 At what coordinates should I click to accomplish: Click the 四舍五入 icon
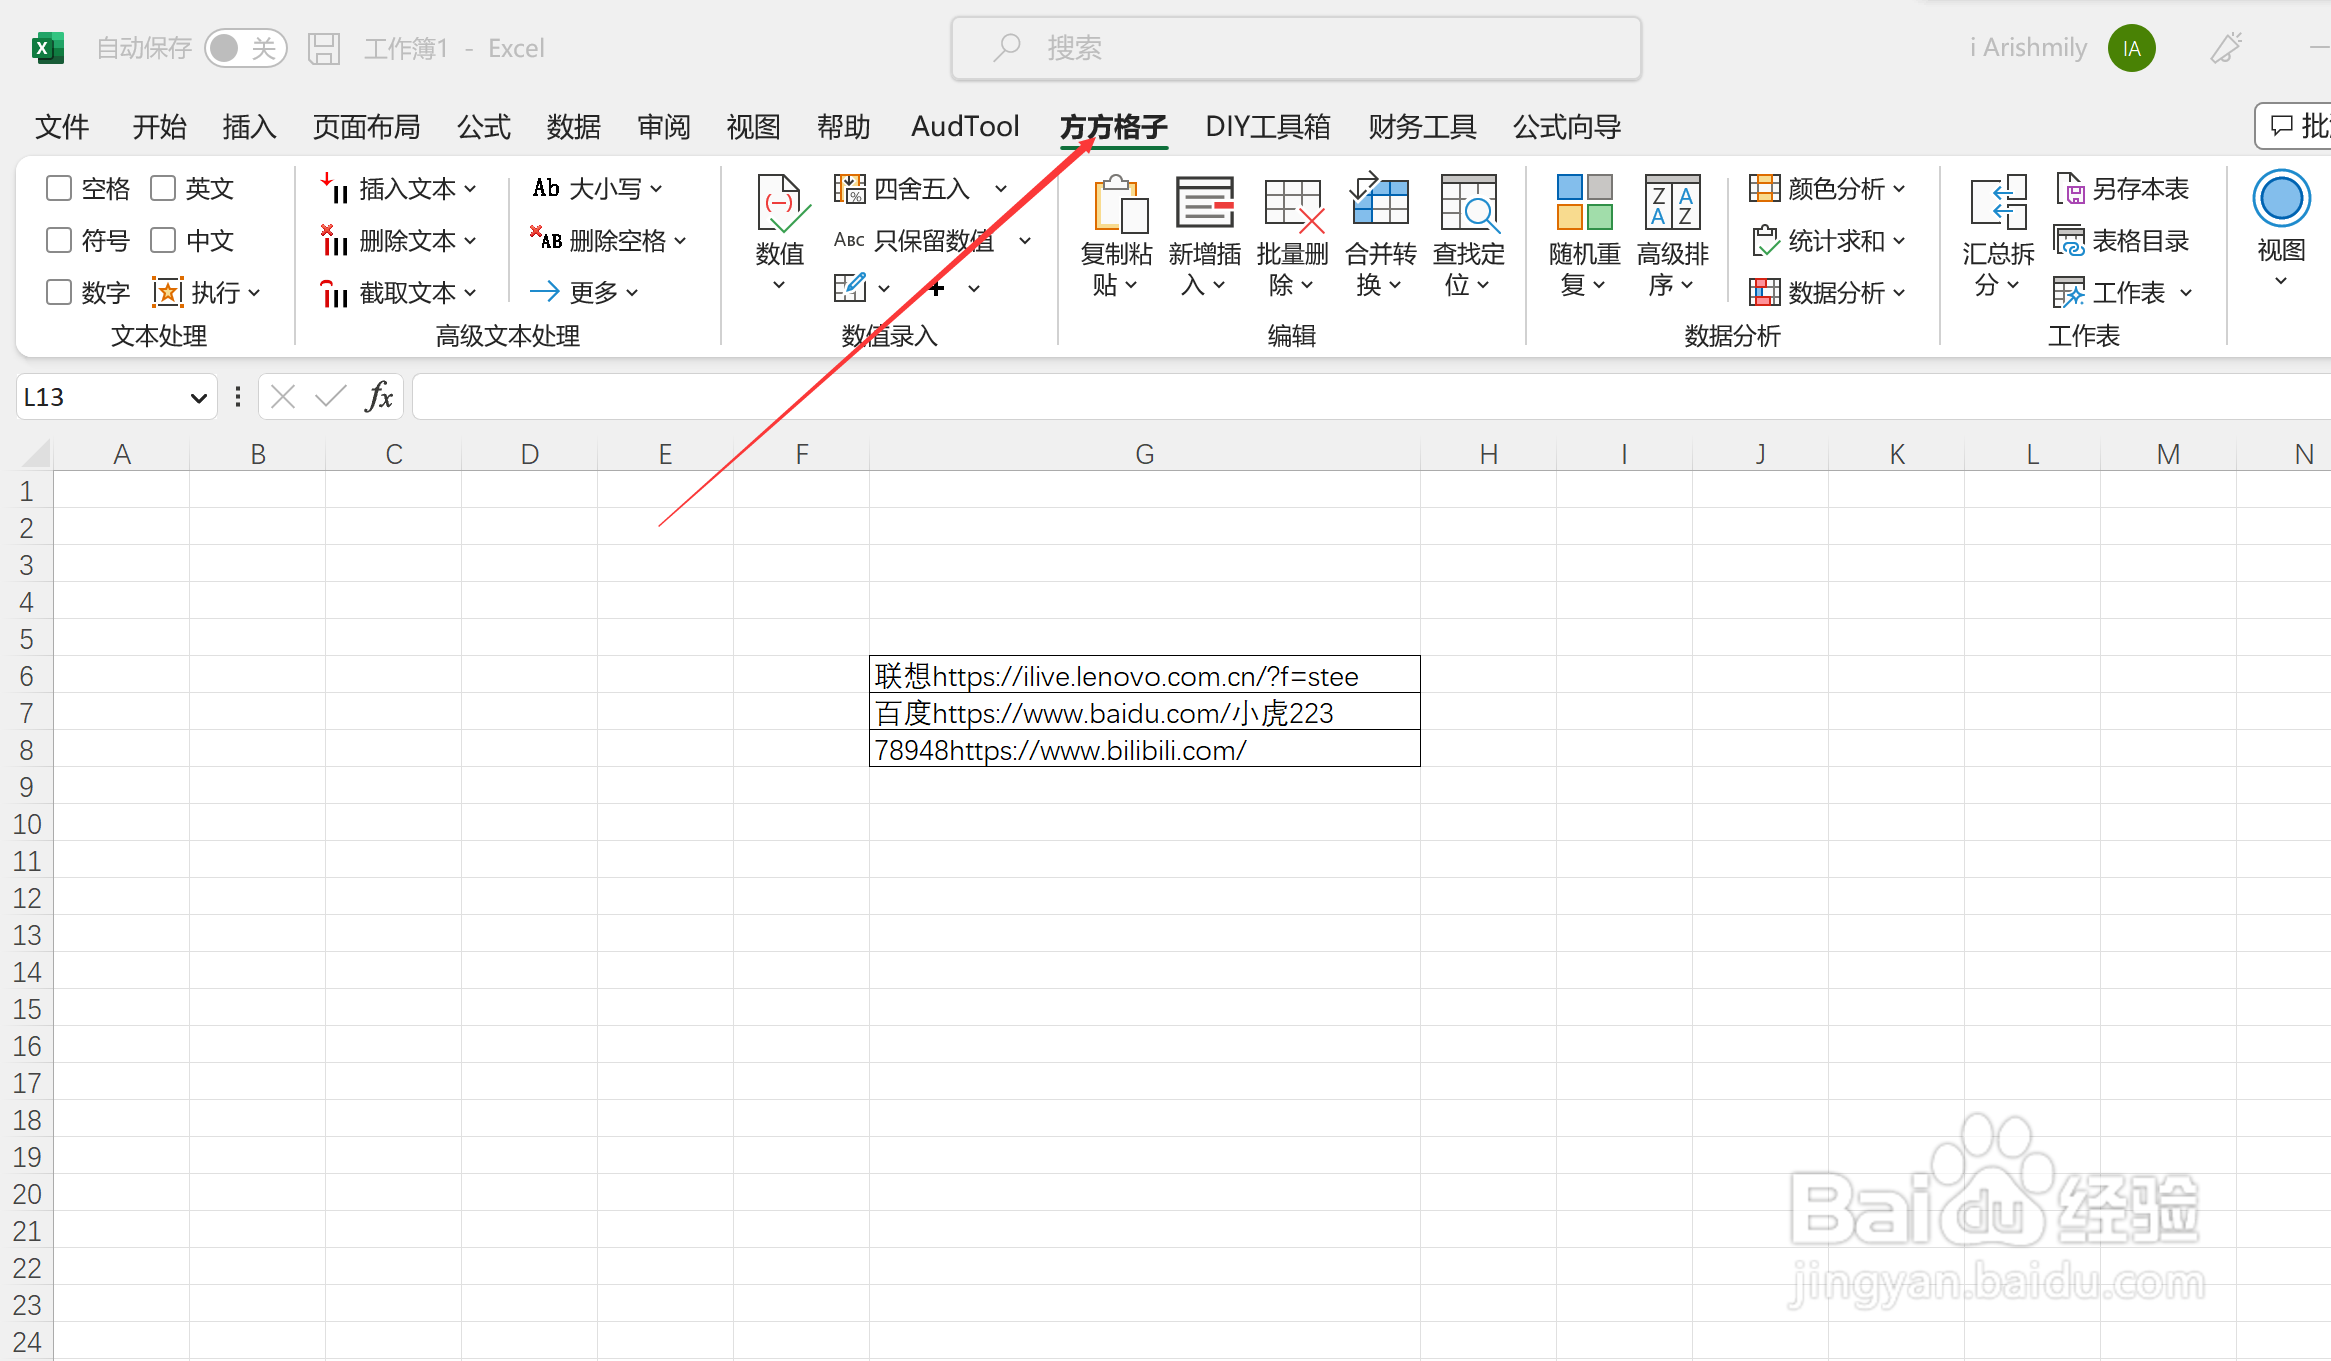pyautogui.click(x=850, y=188)
